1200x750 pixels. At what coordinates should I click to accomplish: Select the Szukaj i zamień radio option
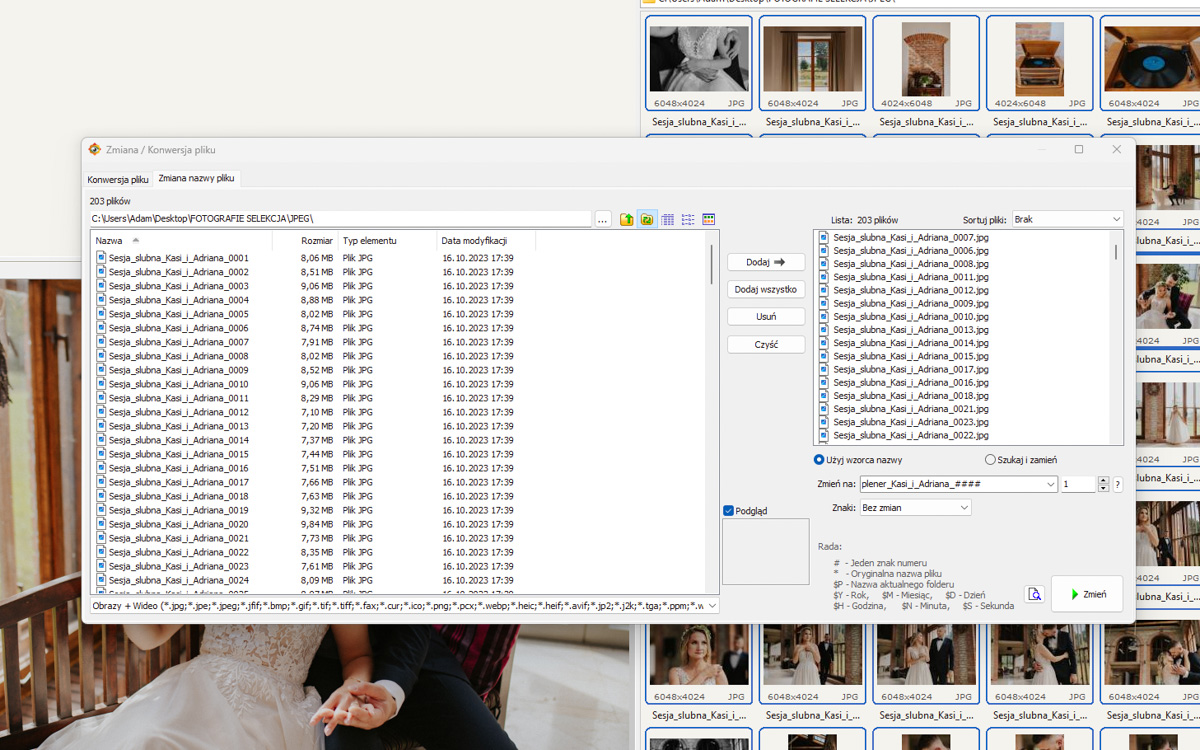coord(990,460)
